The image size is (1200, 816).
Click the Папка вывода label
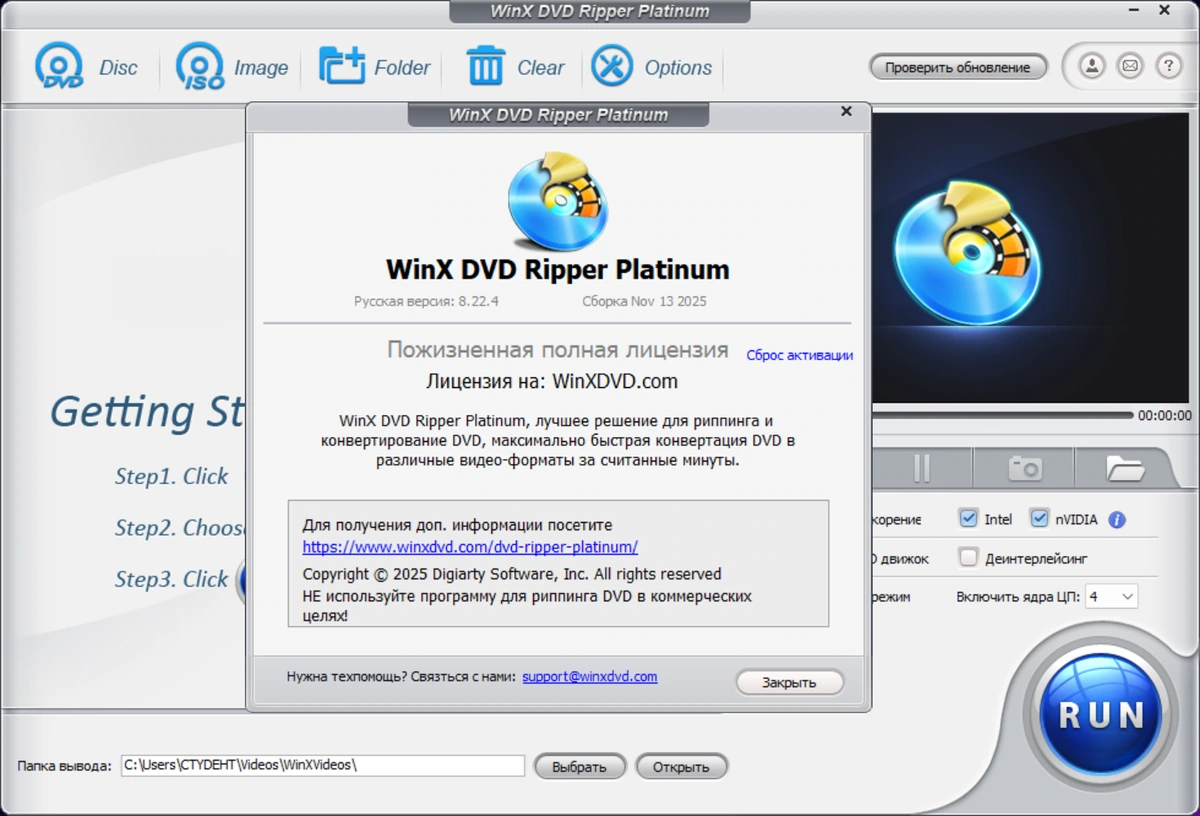[x=64, y=766]
